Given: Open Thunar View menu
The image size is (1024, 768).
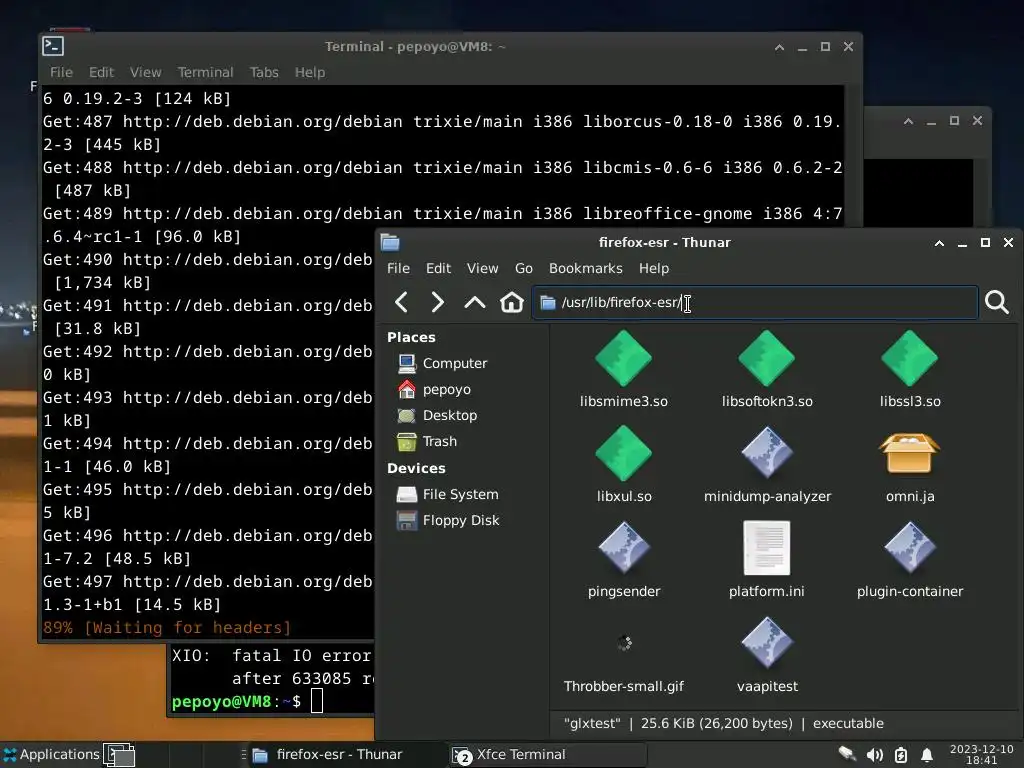Looking at the screenshot, I should 483,268.
